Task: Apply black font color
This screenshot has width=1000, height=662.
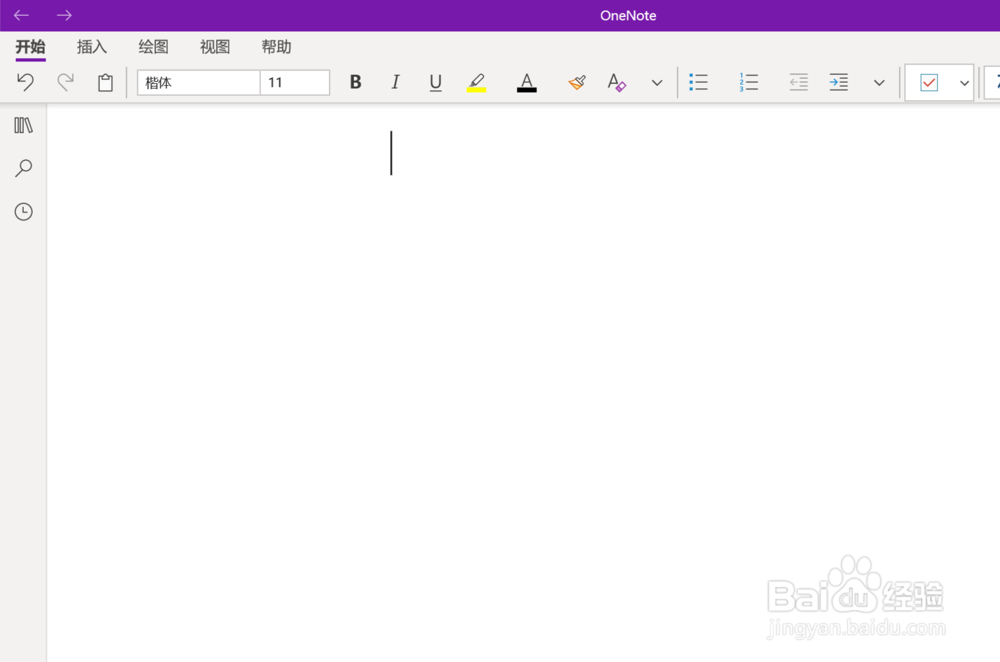Action: click(x=526, y=82)
